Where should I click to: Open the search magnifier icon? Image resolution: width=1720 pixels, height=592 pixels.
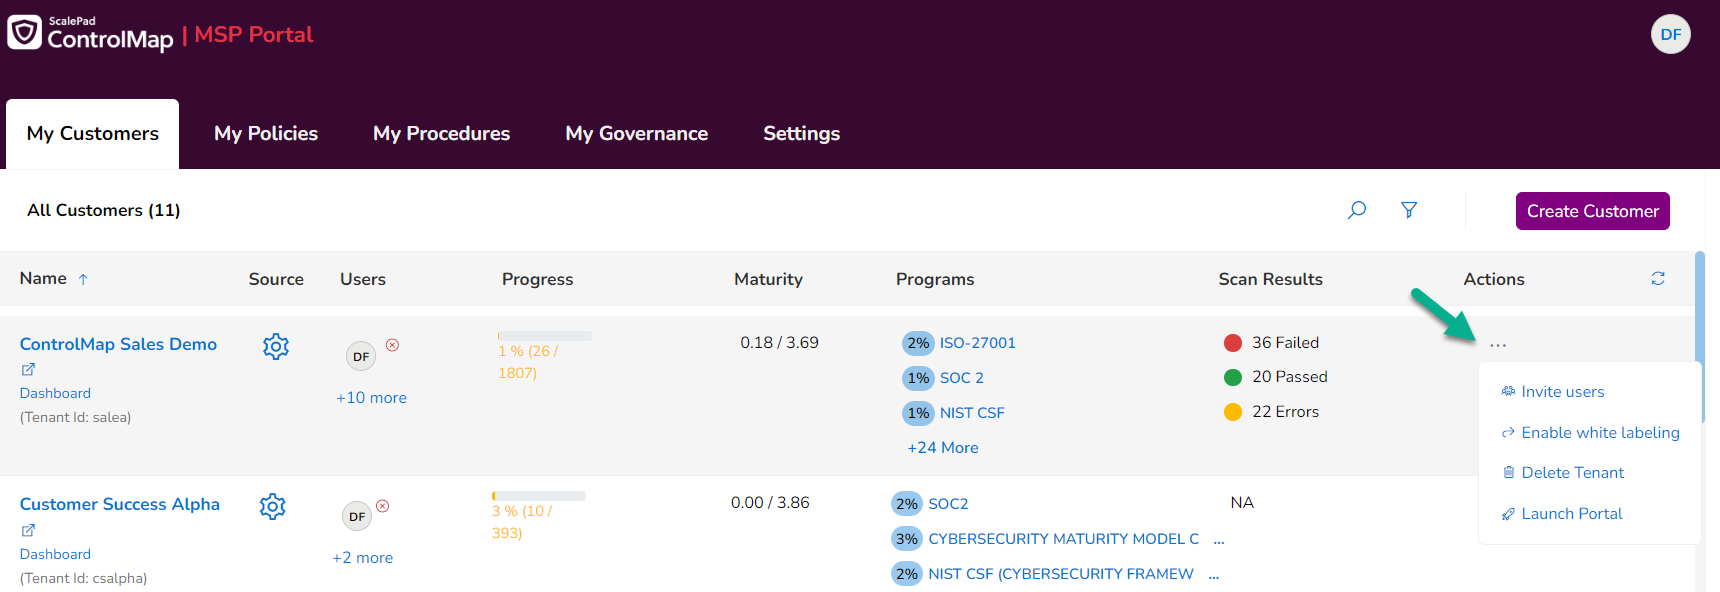(x=1357, y=210)
